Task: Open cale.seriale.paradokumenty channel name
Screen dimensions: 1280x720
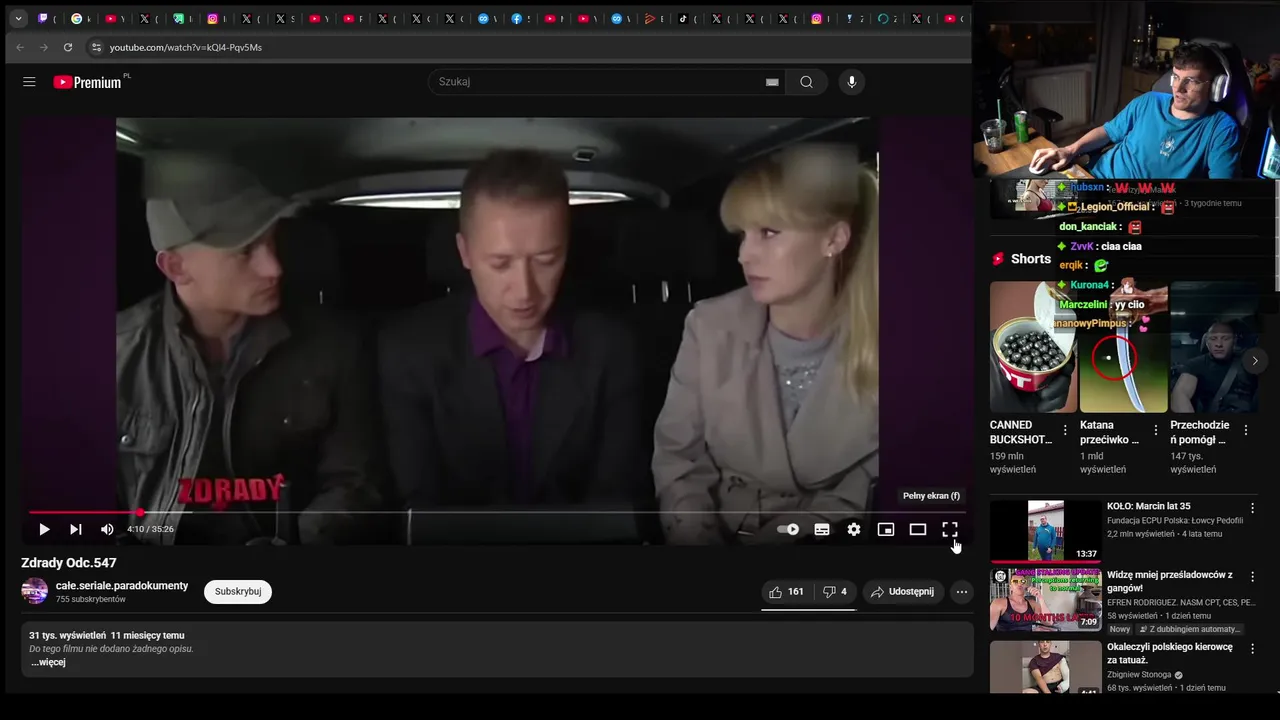Action: click(122, 586)
